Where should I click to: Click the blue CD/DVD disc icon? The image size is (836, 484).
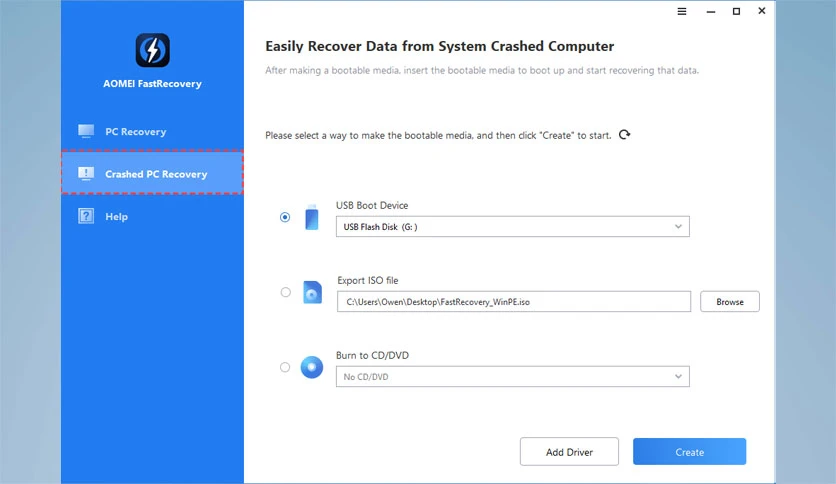pos(312,367)
